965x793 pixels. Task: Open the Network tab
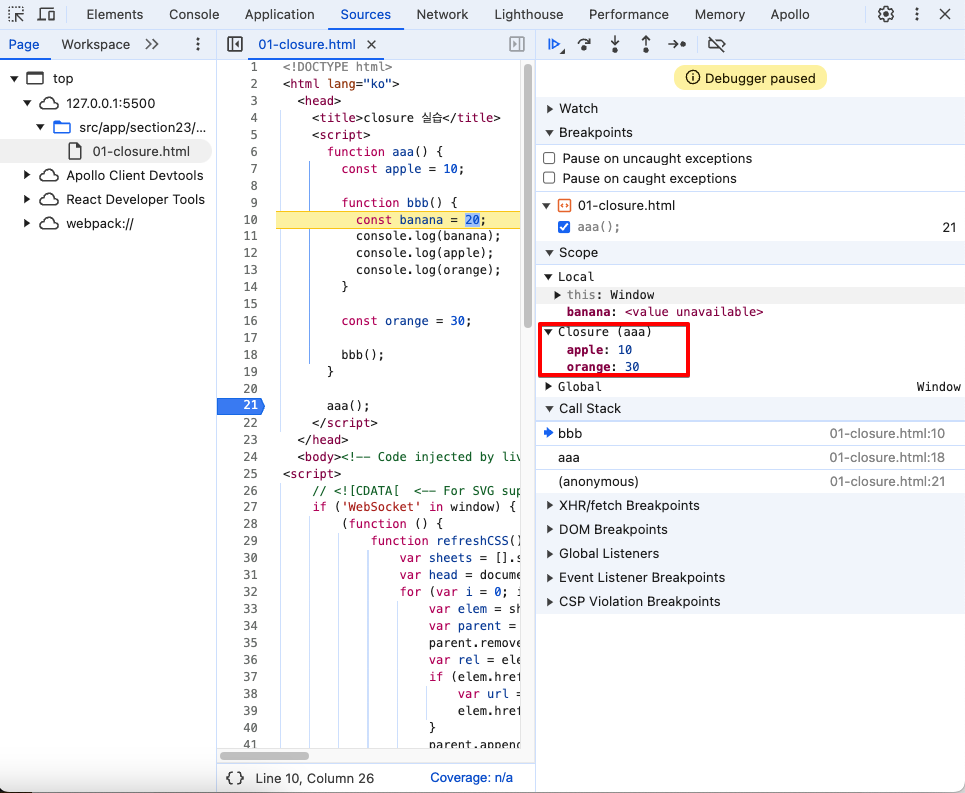[442, 14]
